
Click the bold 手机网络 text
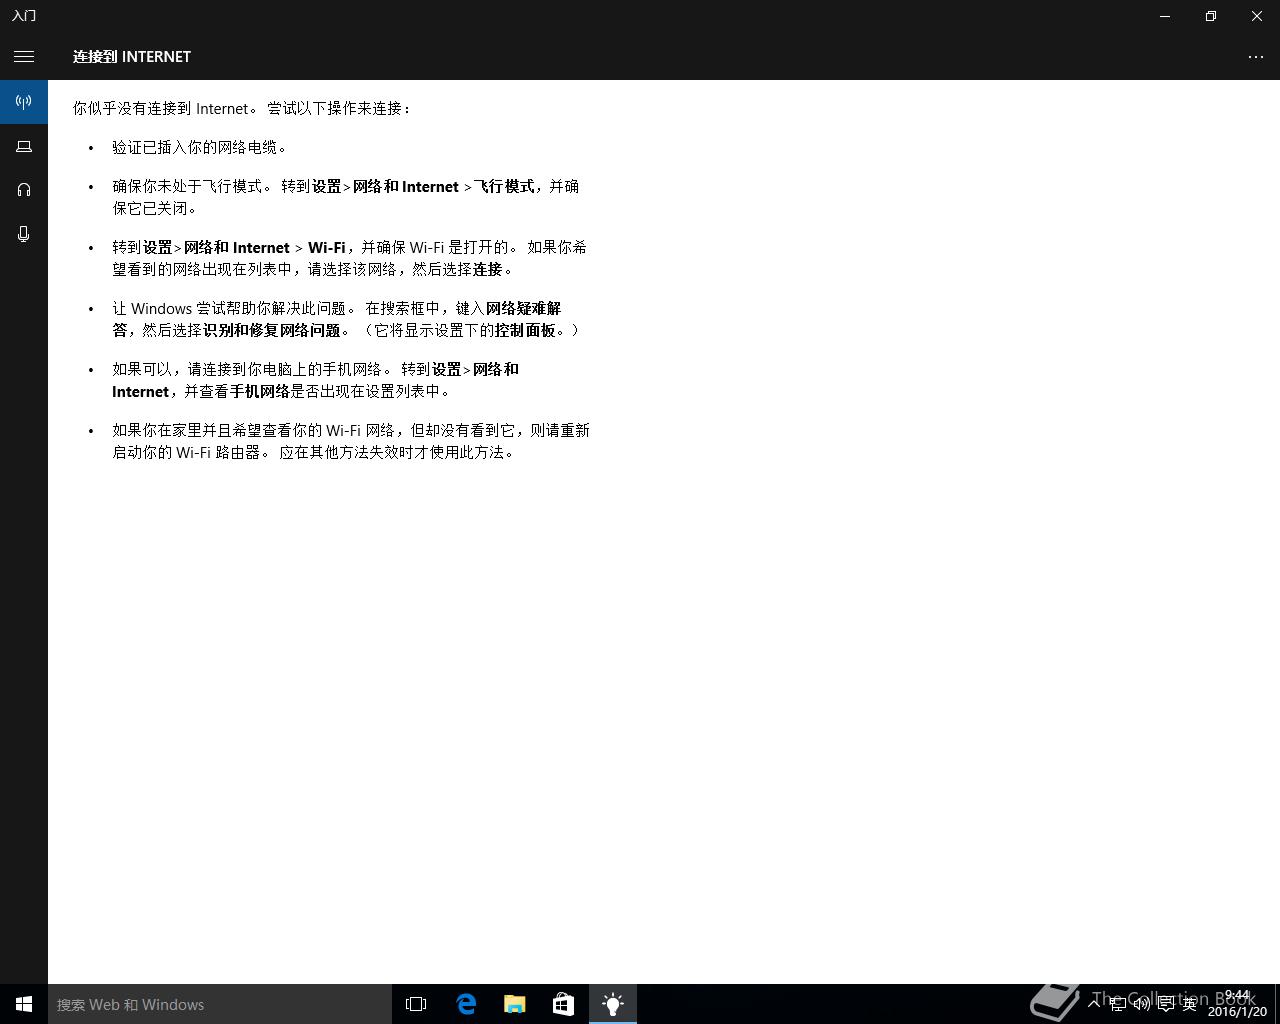tap(260, 392)
